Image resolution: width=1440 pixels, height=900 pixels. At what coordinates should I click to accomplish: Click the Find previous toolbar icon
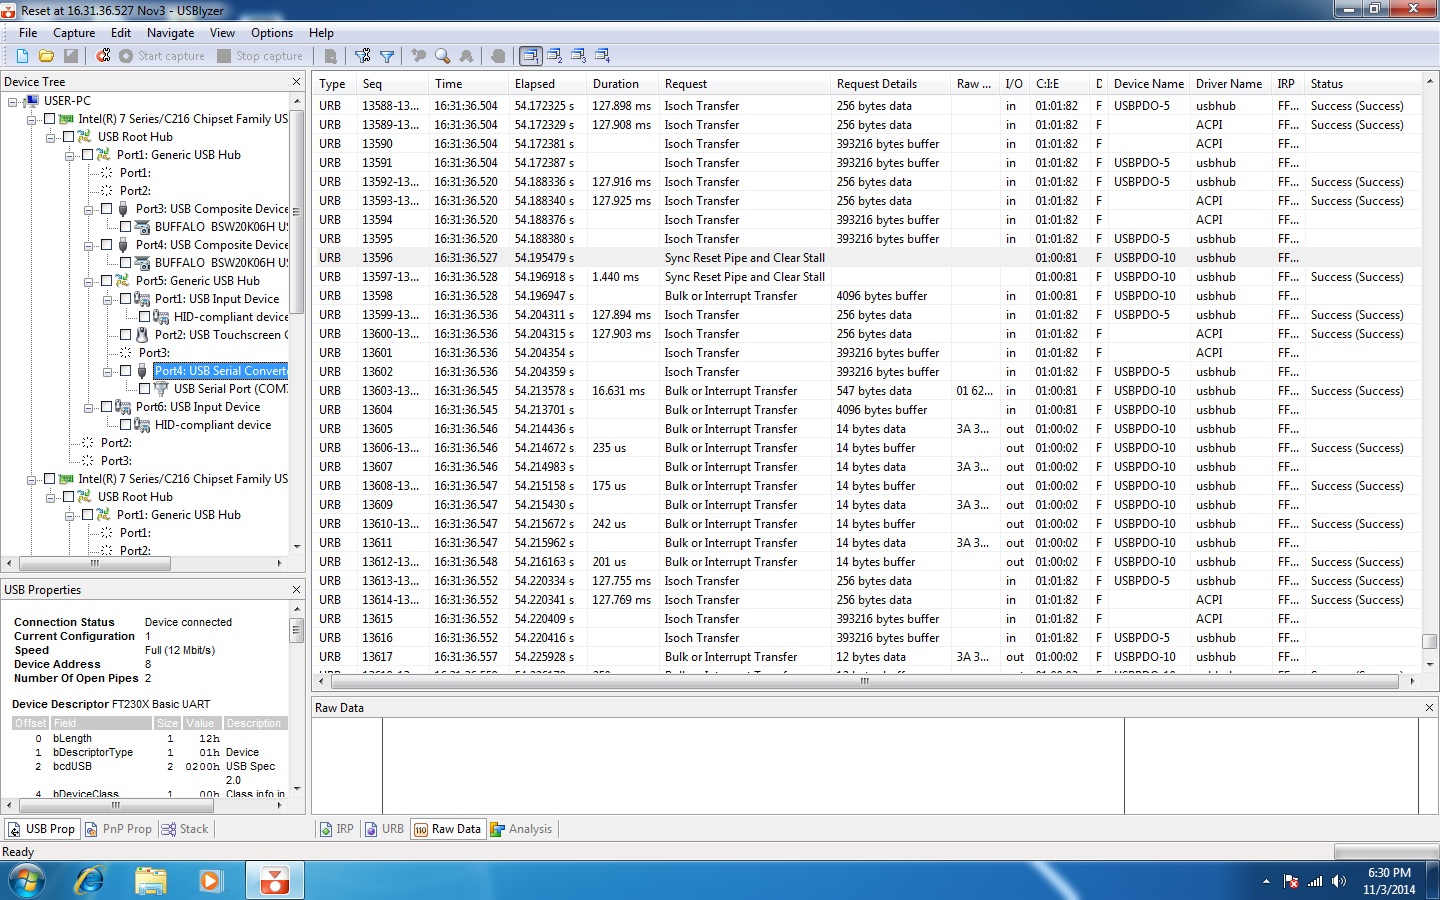tap(419, 56)
